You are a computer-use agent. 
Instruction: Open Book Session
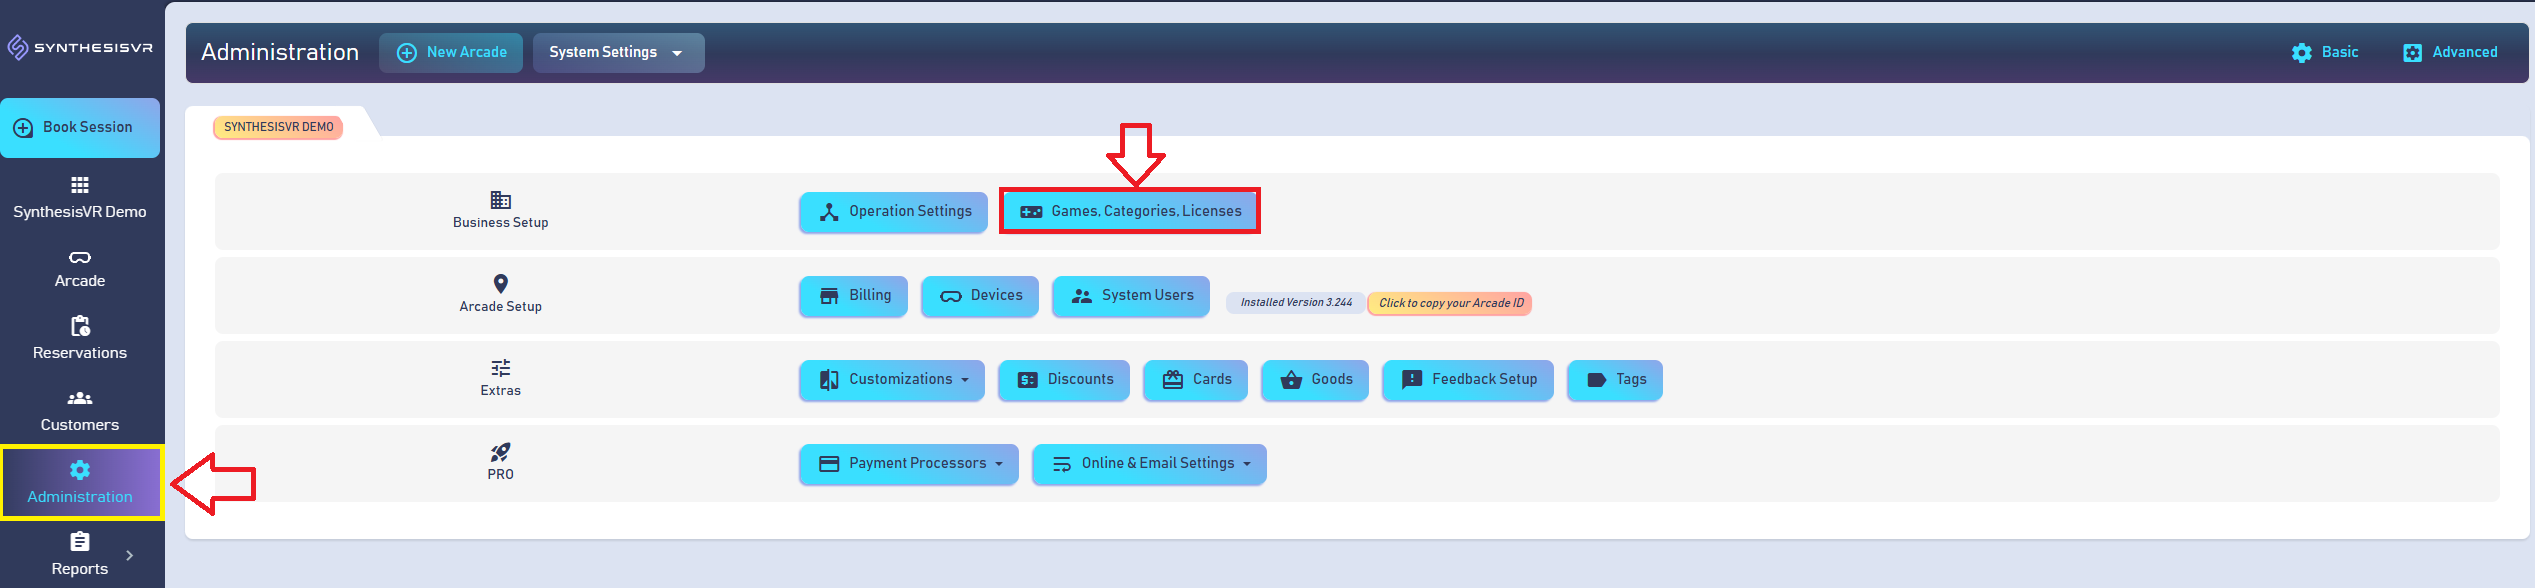click(80, 127)
